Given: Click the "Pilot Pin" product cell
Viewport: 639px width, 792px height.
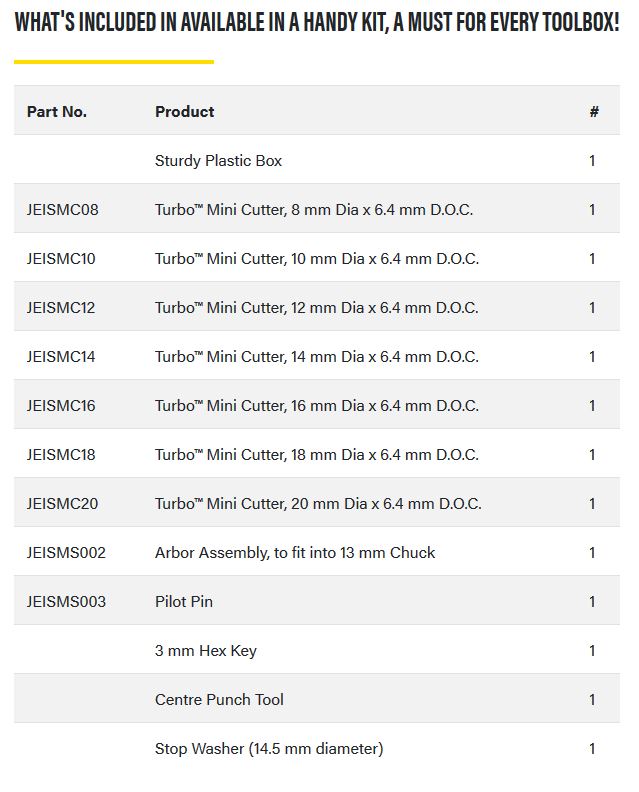Looking at the screenshot, I should click(x=184, y=602).
